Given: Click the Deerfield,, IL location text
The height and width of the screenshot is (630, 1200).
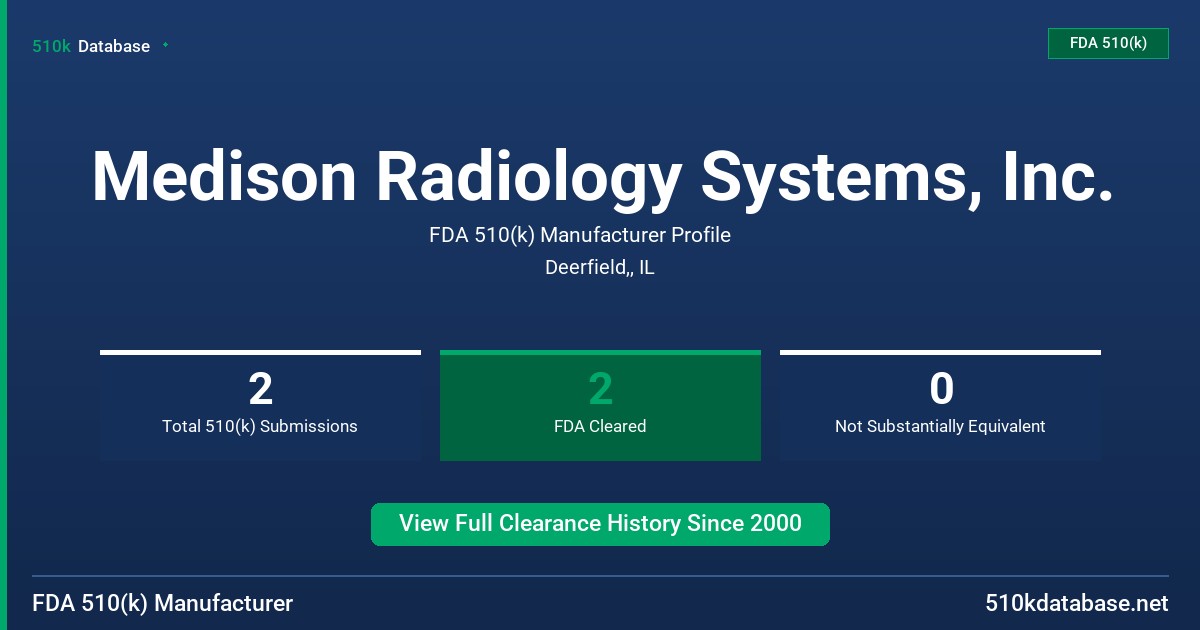Looking at the screenshot, I should 600,268.
